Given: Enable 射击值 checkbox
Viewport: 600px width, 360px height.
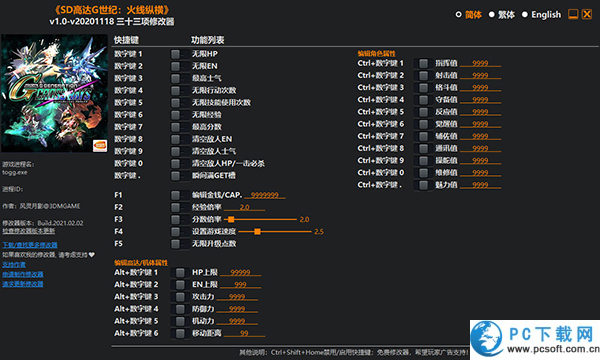Looking at the screenshot, I should pos(423,75).
